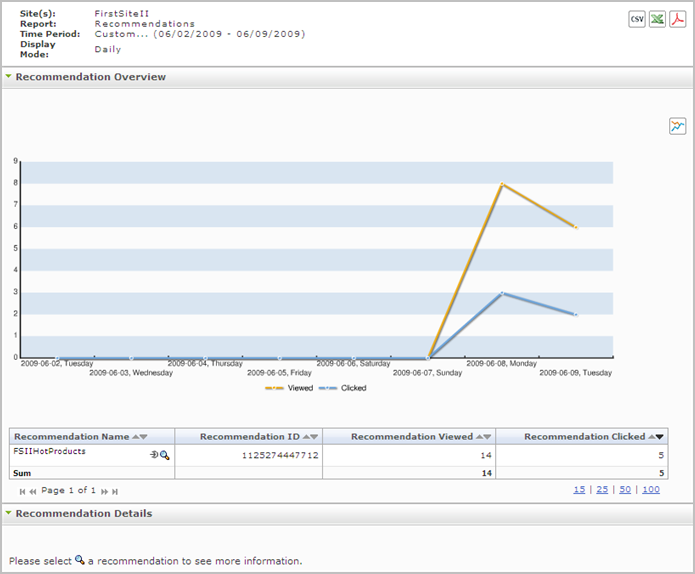The image size is (695, 574).
Task: Click the Daily display mode value
Action: (108, 49)
